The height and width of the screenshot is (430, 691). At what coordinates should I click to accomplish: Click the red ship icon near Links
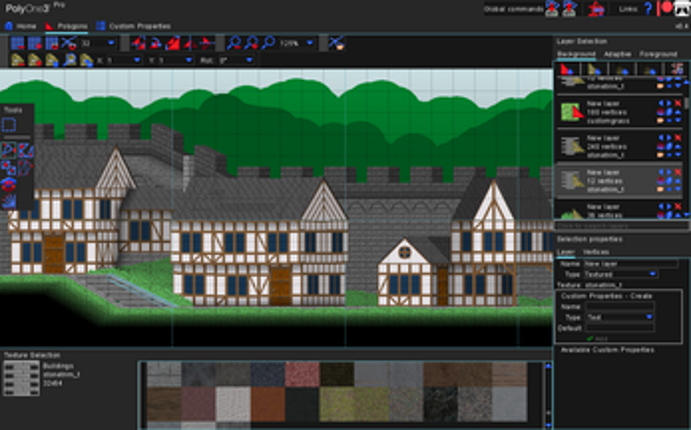pyautogui.click(x=595, y=9)
